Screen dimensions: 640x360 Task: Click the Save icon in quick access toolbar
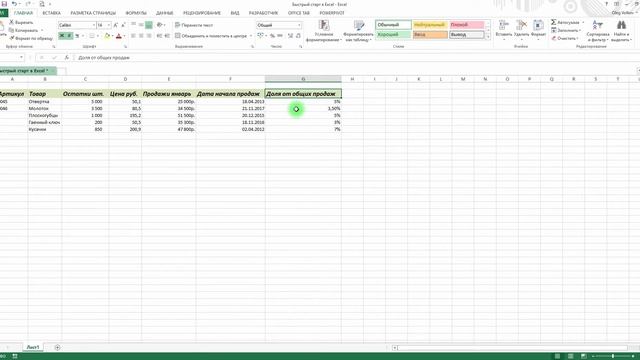tap(4, 4)
